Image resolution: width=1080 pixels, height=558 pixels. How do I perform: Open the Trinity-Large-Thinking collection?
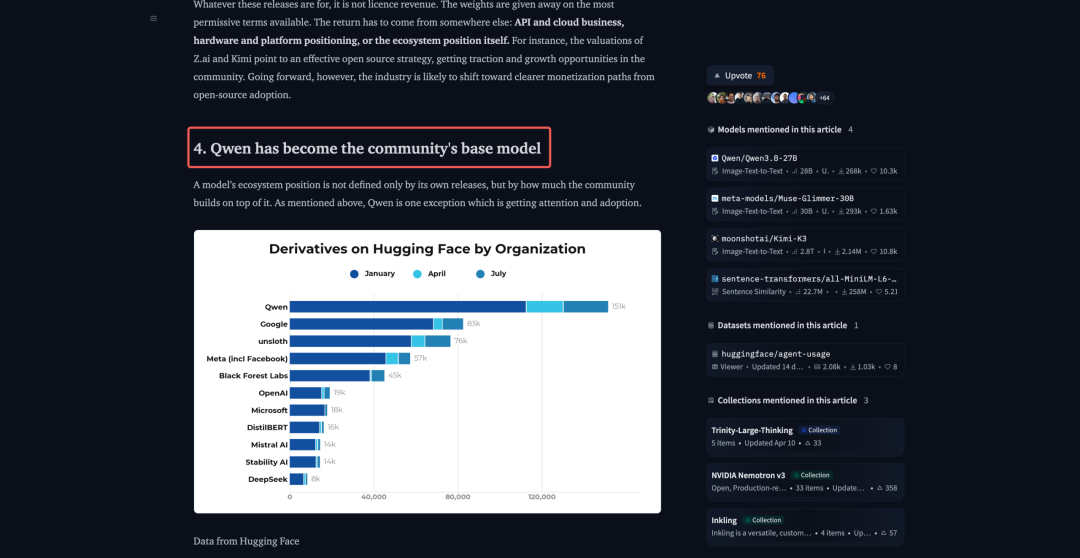pyautogui.click(x=805, y=437)
